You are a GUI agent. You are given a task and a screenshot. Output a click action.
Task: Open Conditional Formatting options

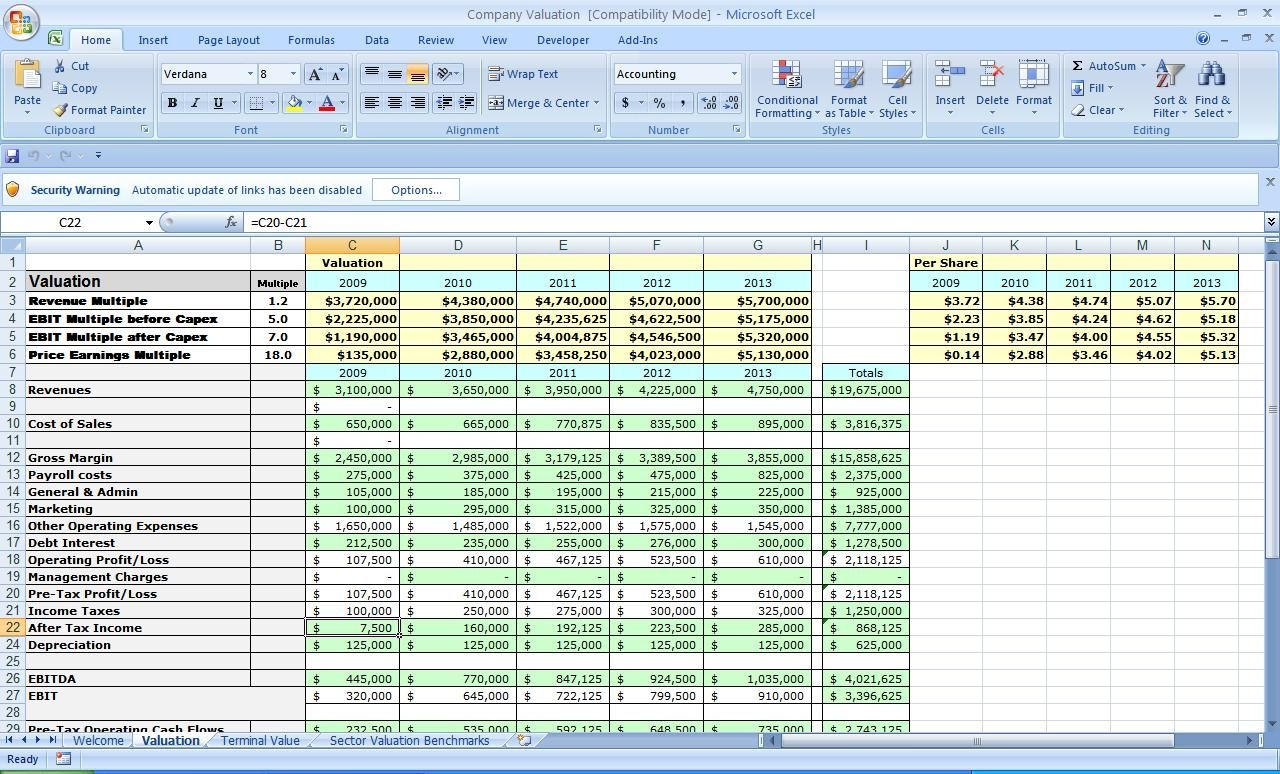(786, 90)
